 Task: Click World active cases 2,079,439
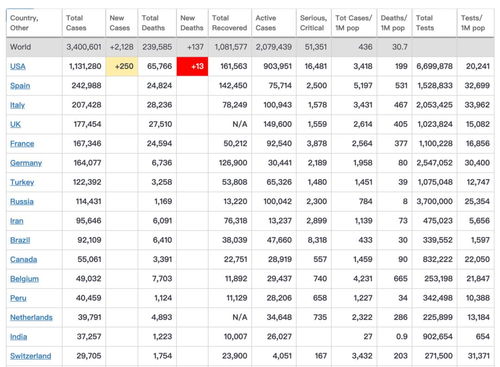click(274, 47)
